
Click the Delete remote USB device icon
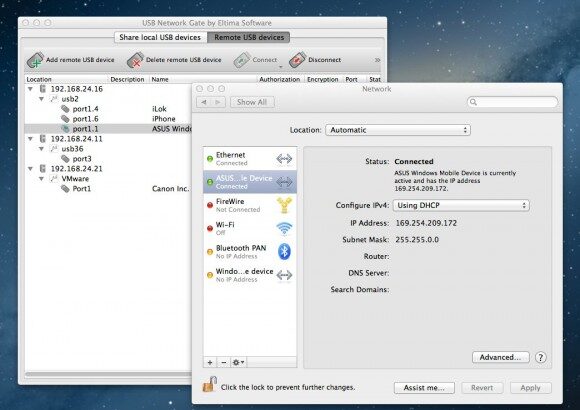pos(135,60)
